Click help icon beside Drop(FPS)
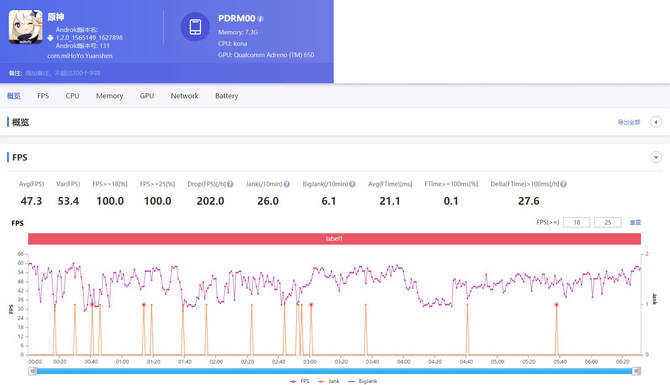Image resolution: width=670 pixels, height=385 pixels. point(230,184)
